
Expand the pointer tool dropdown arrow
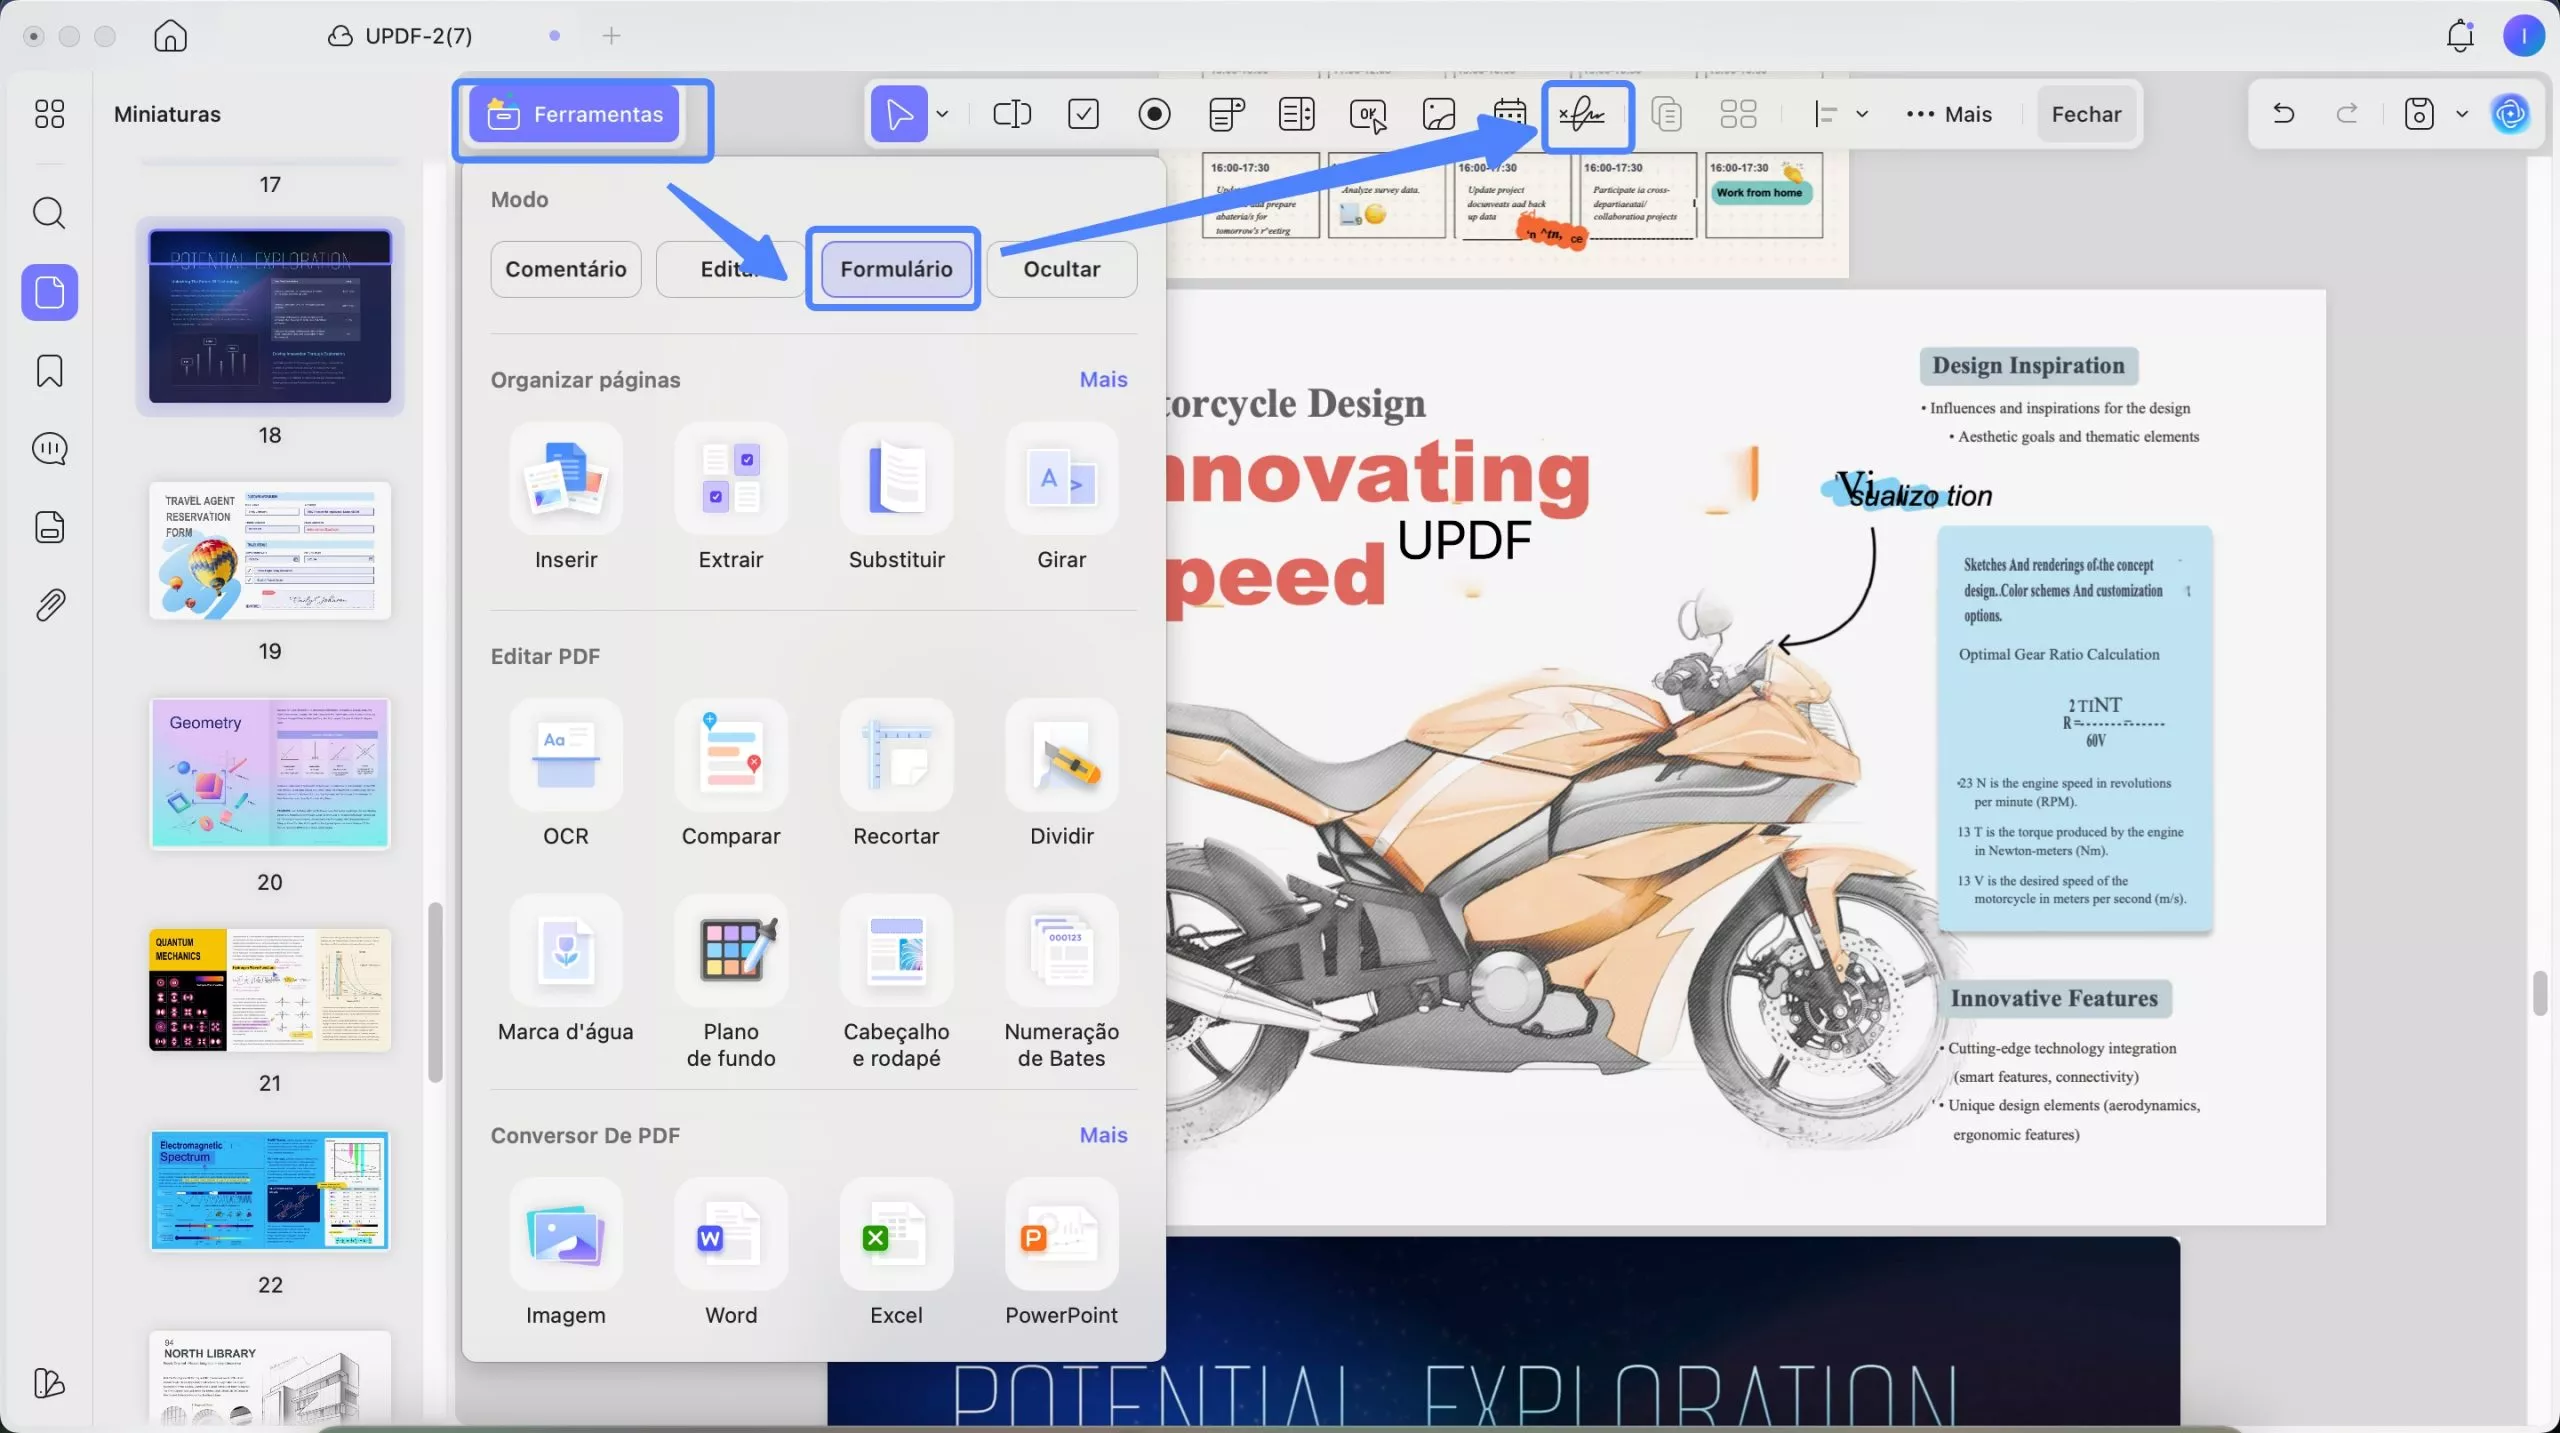pos(942,114)
